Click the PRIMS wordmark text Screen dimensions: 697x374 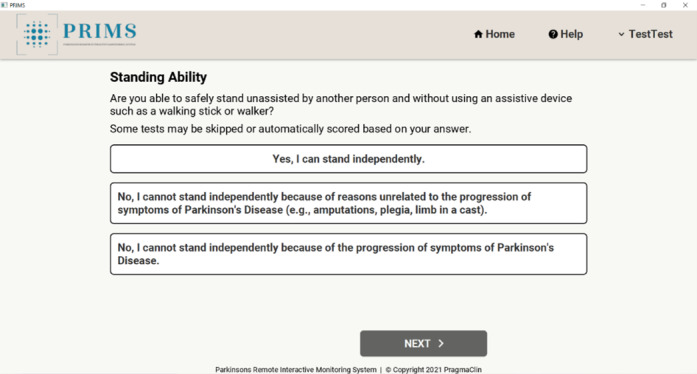100,31
